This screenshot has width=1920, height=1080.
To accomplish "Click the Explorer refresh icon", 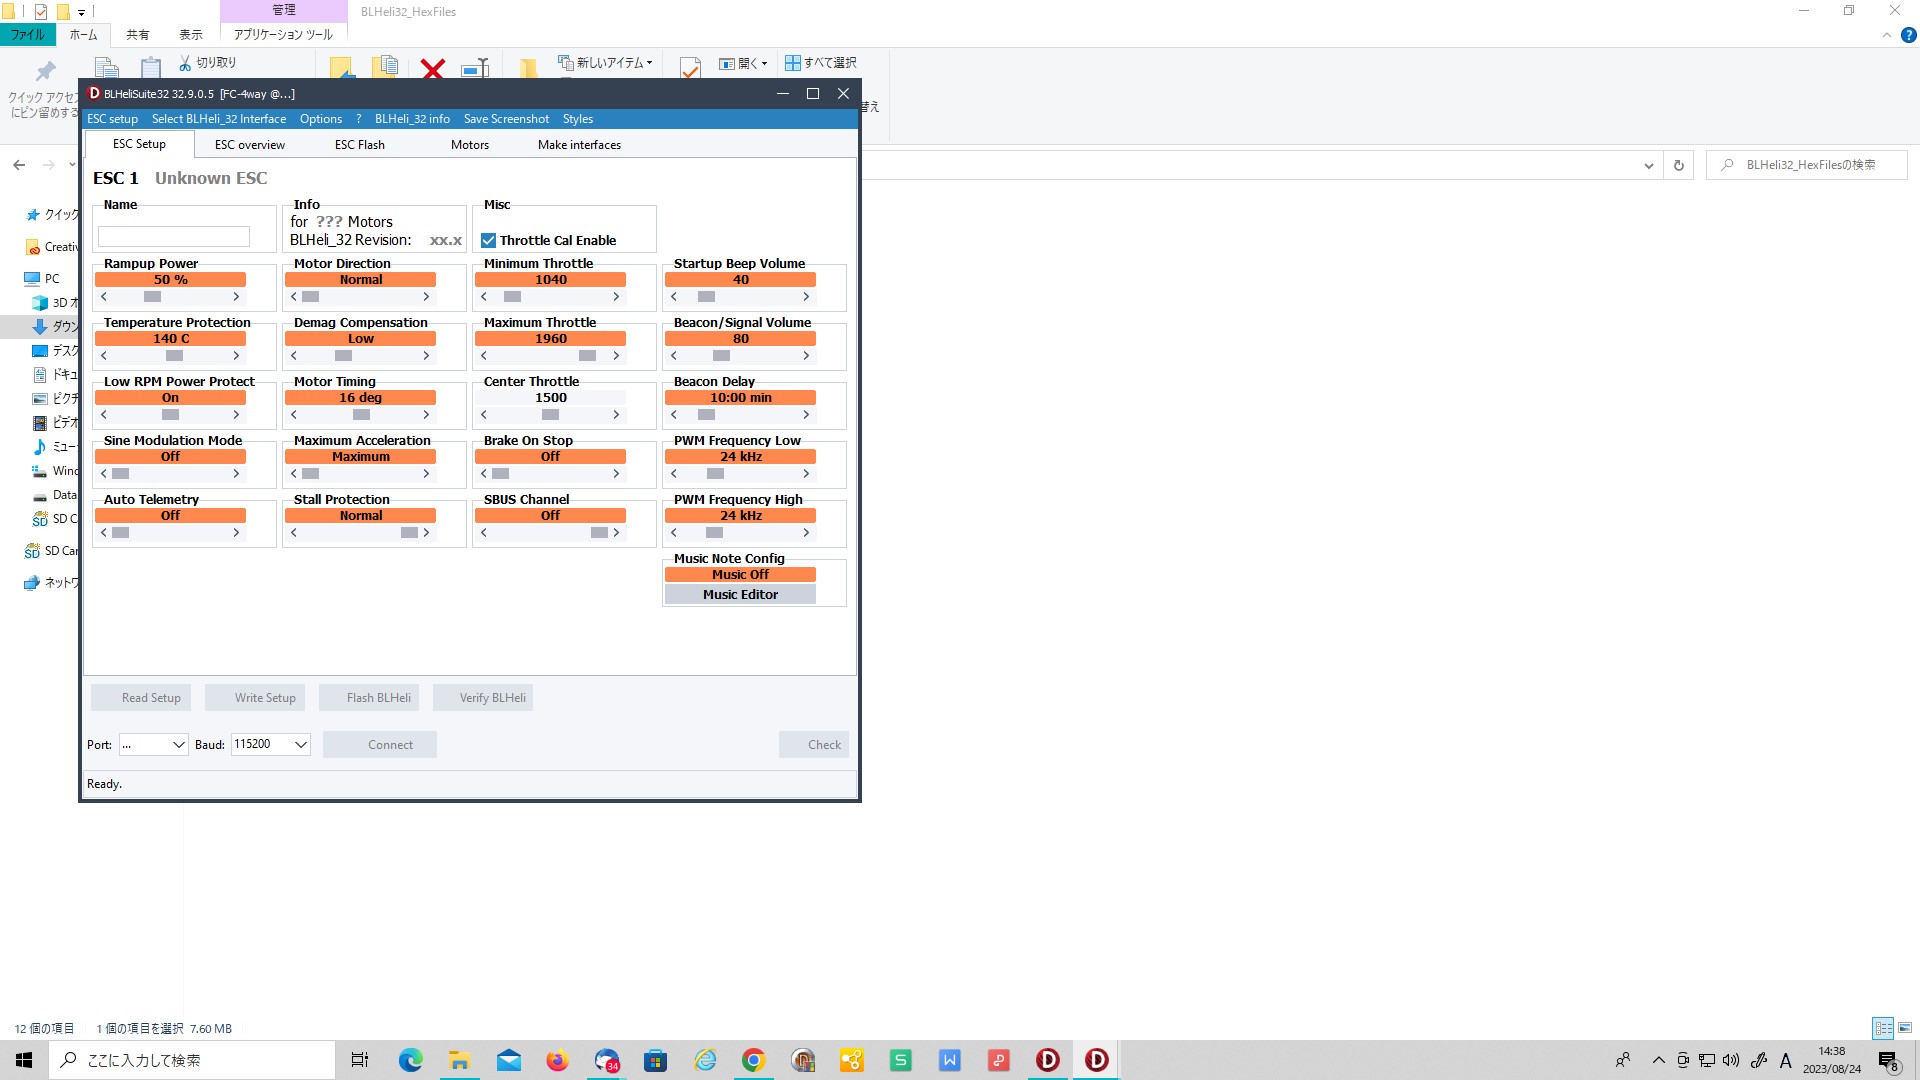I will point(1679,166).
